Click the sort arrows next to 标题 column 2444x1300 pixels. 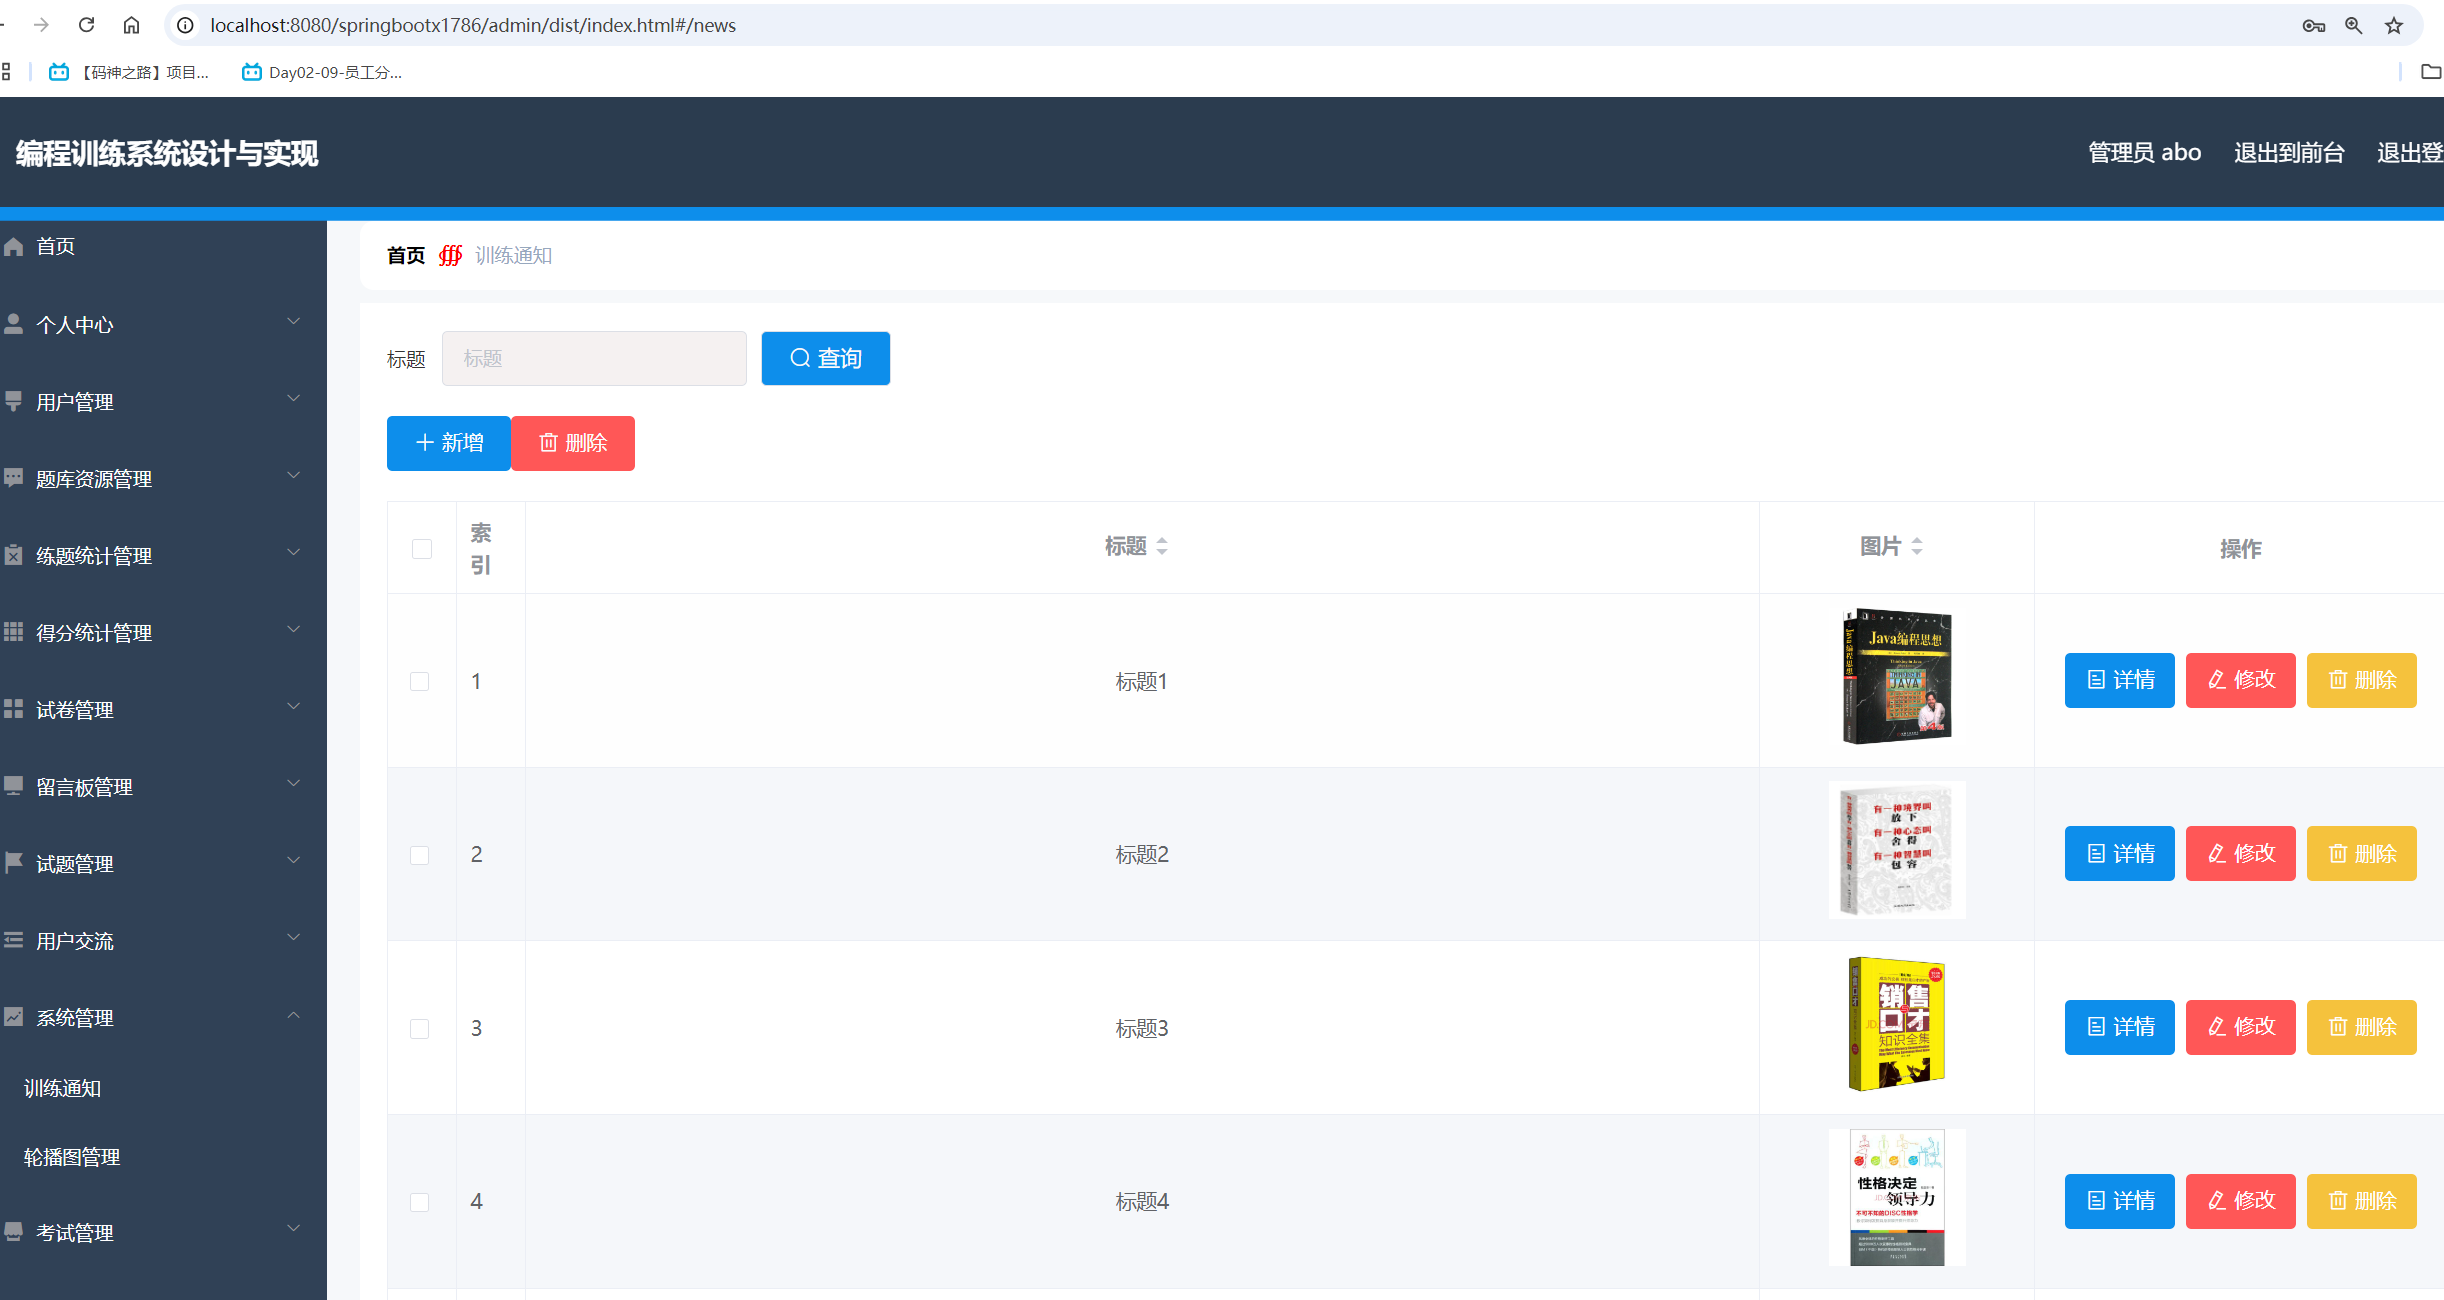click(1162, 546)
